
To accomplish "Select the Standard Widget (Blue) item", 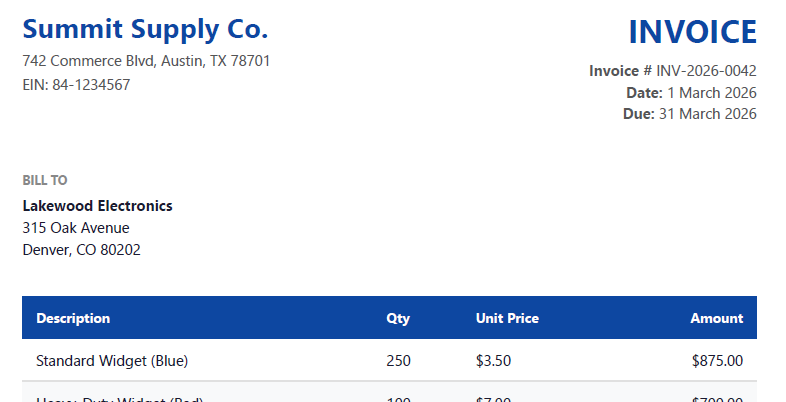I will tap(112, 360).
